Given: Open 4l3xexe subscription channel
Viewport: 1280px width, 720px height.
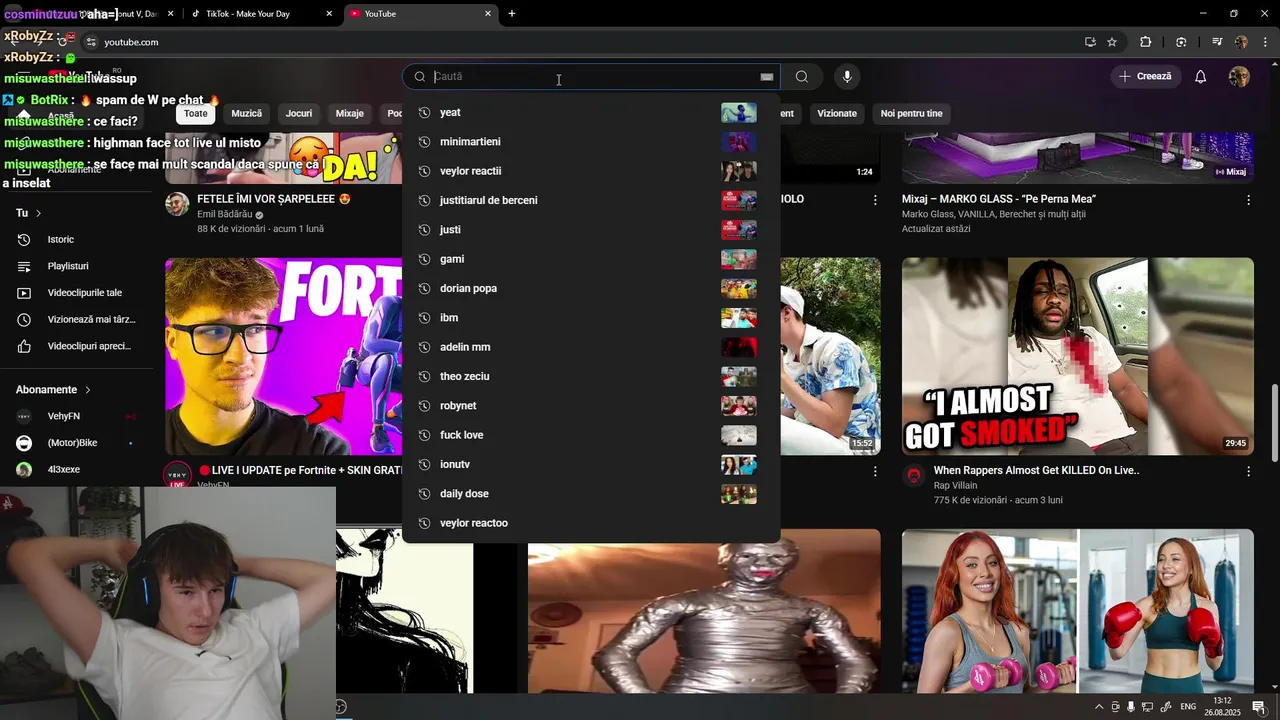Looking at the screenshot, I should 78,470.
